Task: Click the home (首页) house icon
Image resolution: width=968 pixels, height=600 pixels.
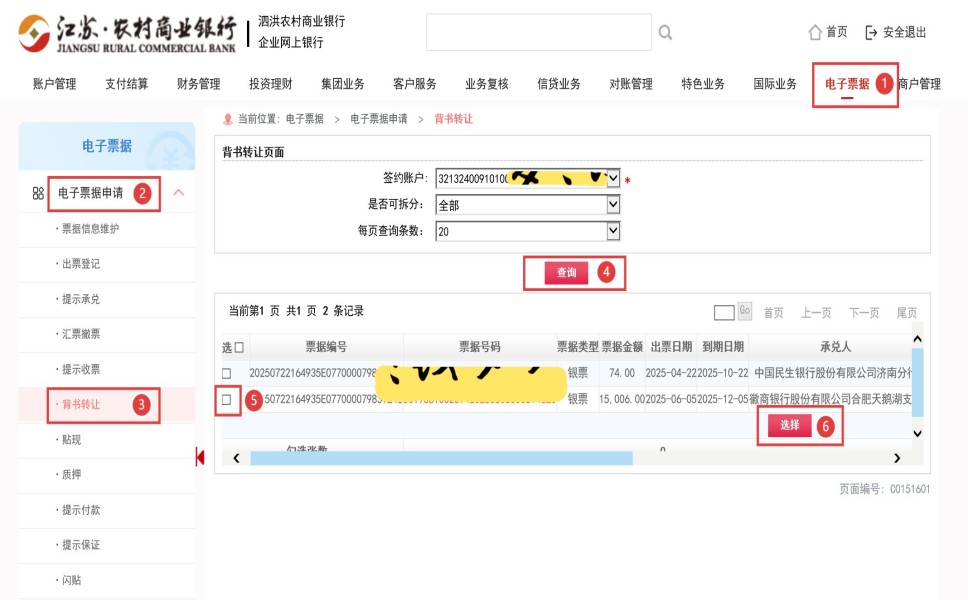Action: (814, 32)
